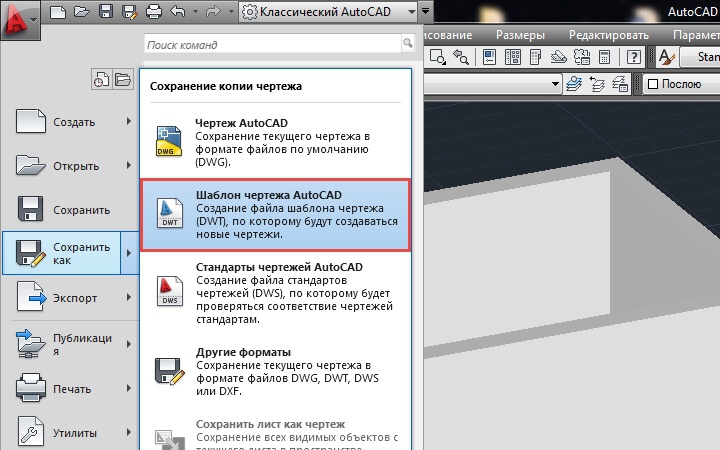The image size is (720, 450).
Task: Click the Save floppy icon in quick access toolbar
Action: tap(106, 11)
